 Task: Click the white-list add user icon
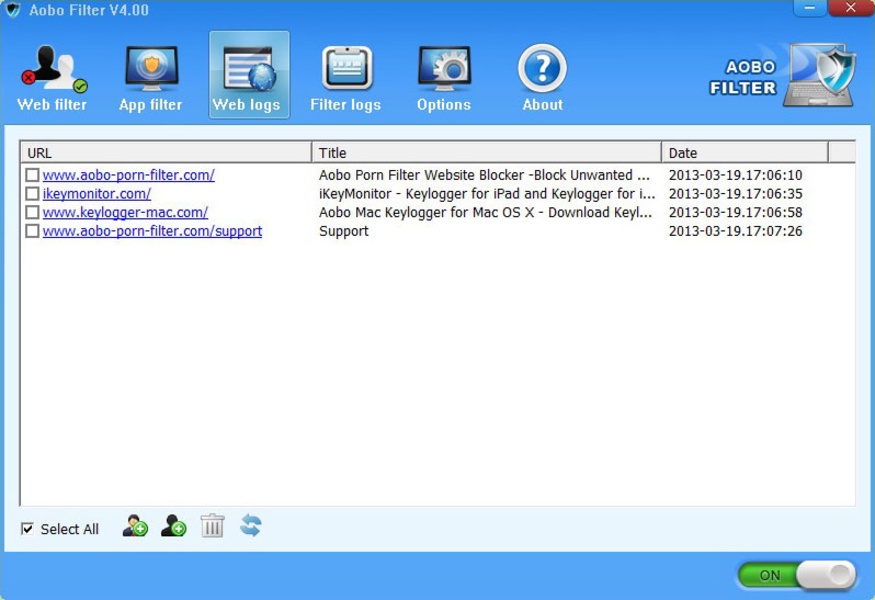(x=135, y=526)
